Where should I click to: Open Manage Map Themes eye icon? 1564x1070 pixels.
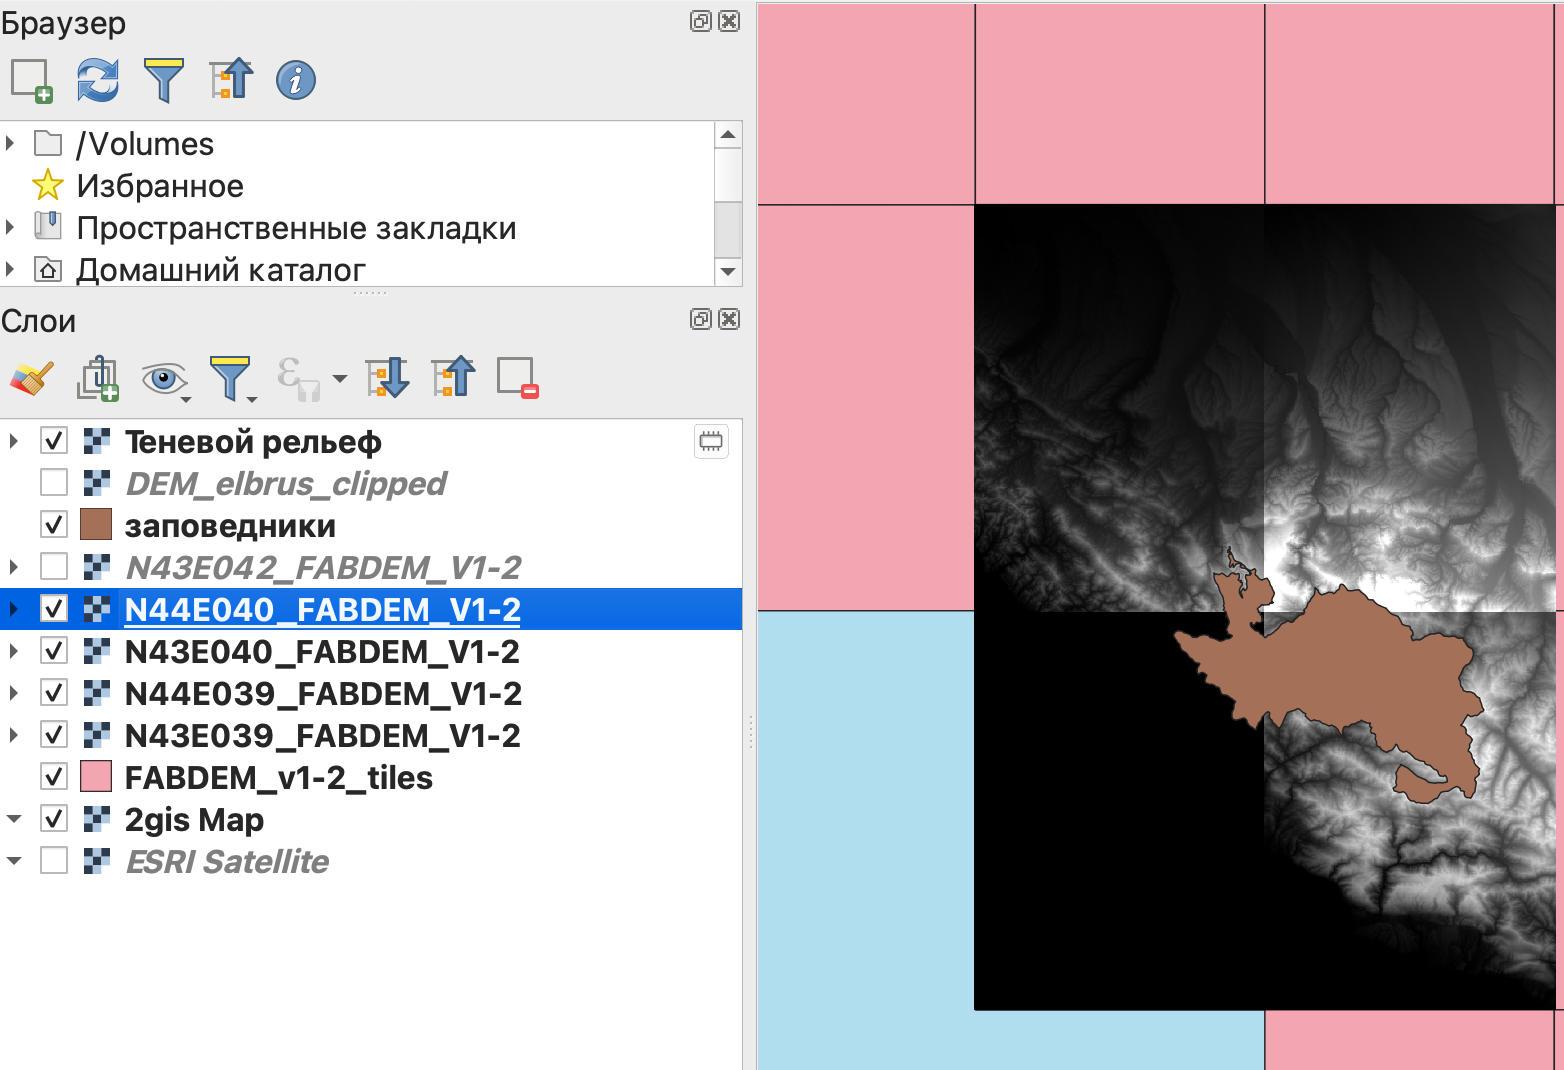point(164,378)
